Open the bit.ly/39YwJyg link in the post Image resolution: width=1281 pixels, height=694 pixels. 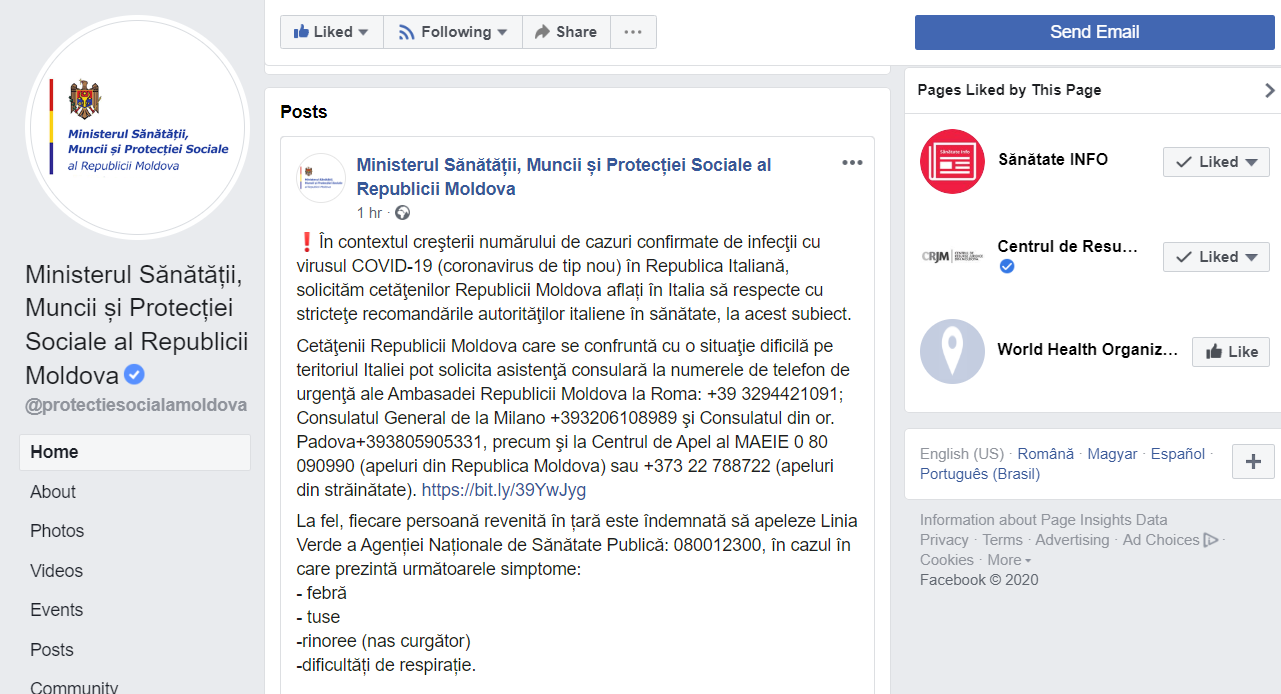(504, 490)
